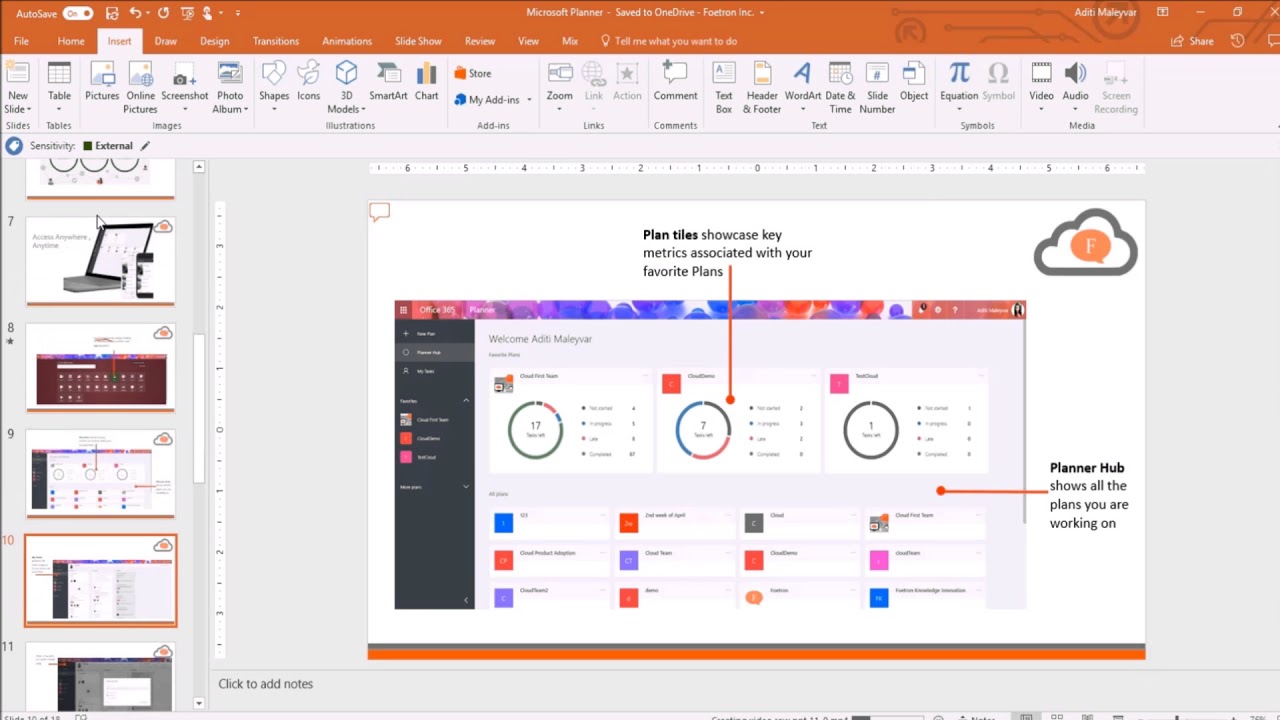The image size is (1280, 720).
Task: Switch to the Home tab
Action: click(x=71, y=41)
